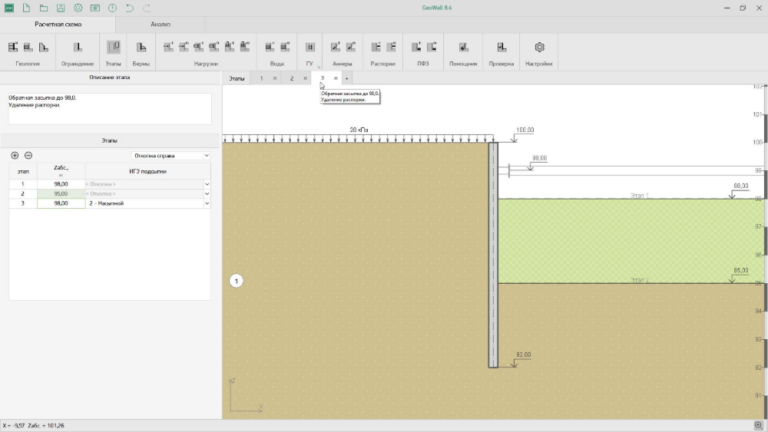The image size is (768, 432).
Task: Open the info icon in the title bar
Action: pyautogui.click(x=112, y=8)
